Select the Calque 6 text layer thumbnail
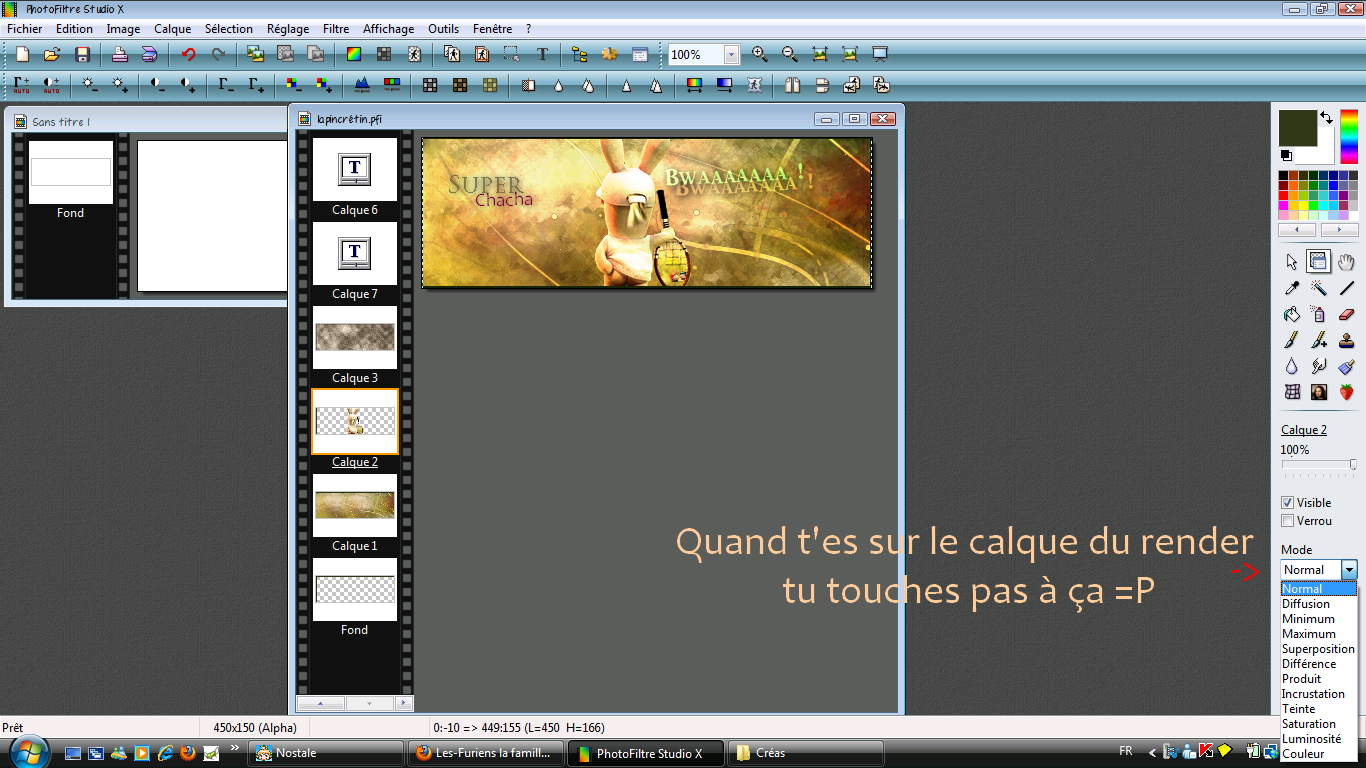The width and height of the screenshot is (1366, 768). 355,169
